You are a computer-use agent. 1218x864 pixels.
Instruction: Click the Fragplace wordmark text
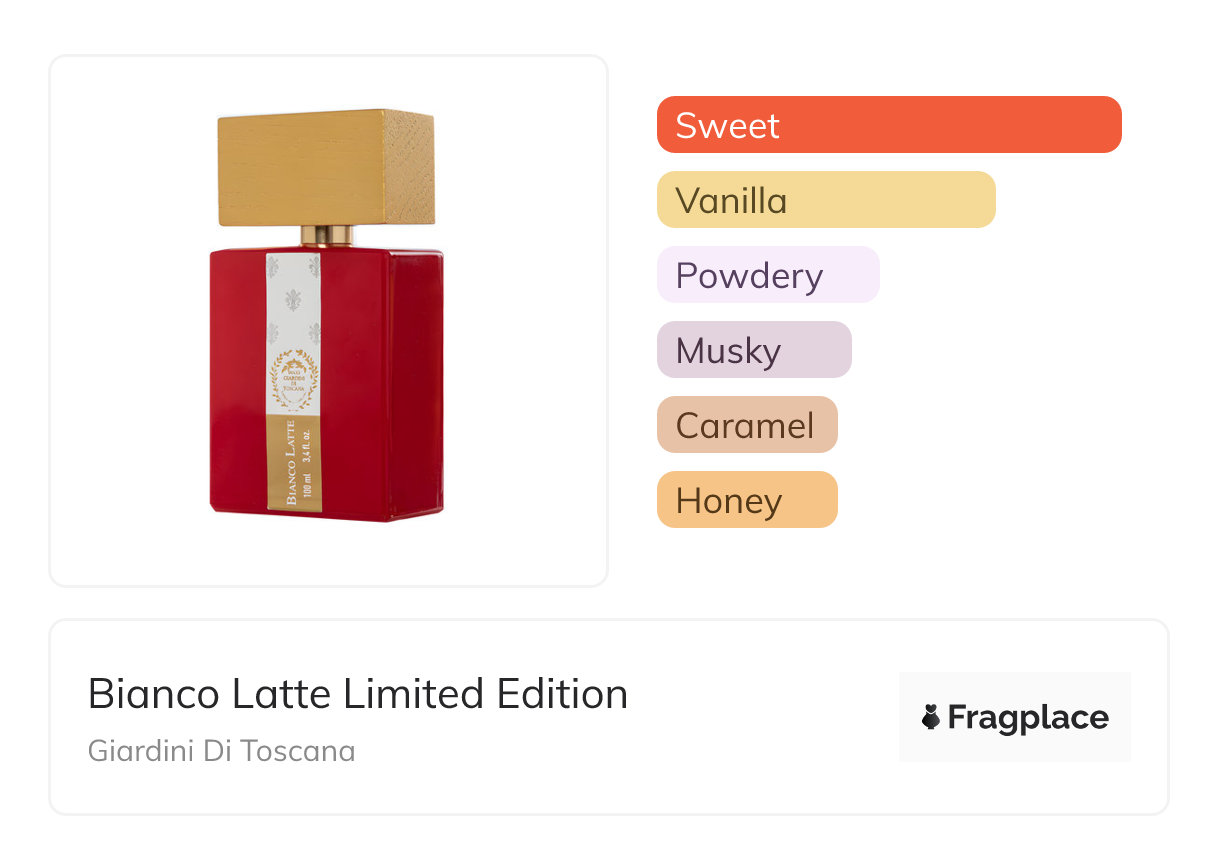tap(1028, 717)
